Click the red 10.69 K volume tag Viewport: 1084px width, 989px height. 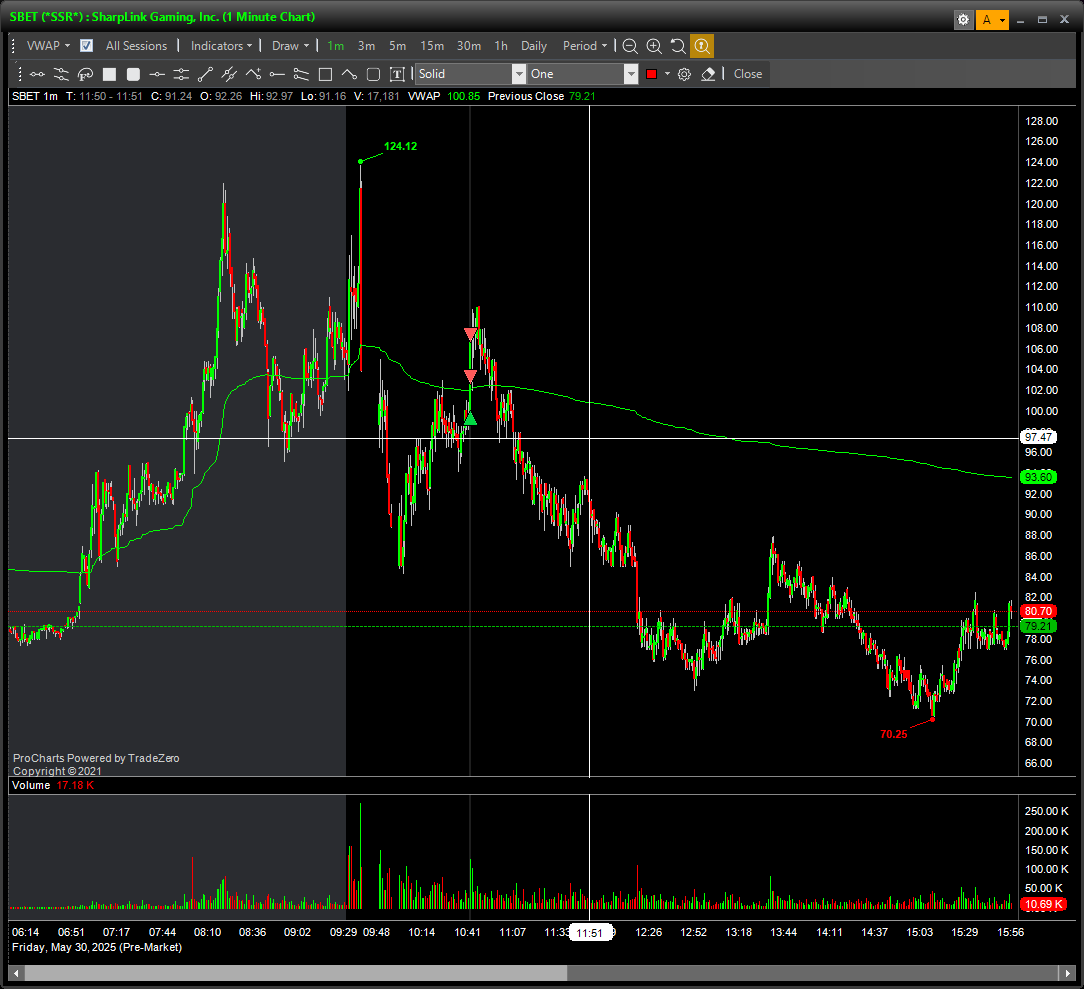tap(1043, 904)
